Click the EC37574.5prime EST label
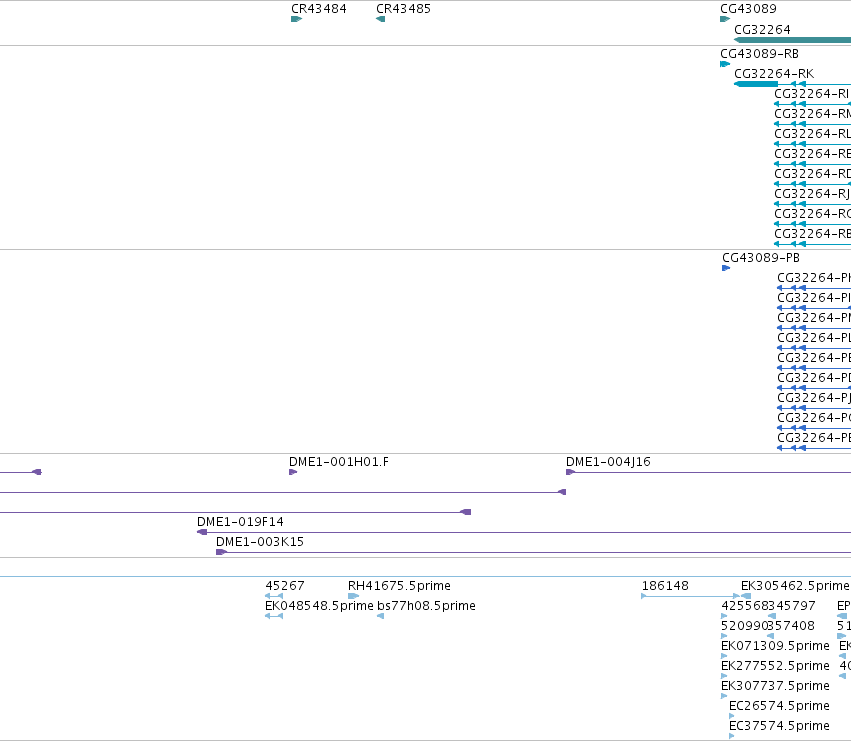Image resolution: width=851 pixels, height=741 pixels. click(779, 726)
